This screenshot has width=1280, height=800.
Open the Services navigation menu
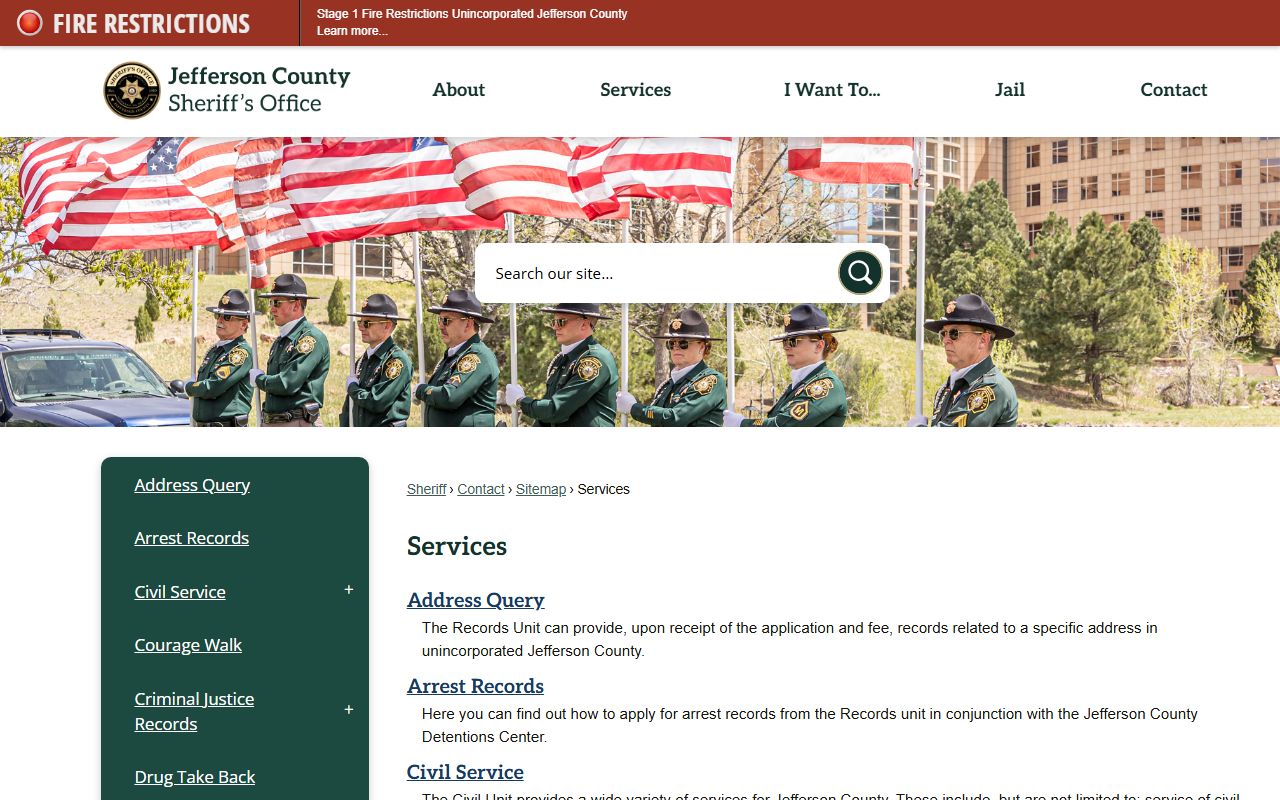point(635,90)
